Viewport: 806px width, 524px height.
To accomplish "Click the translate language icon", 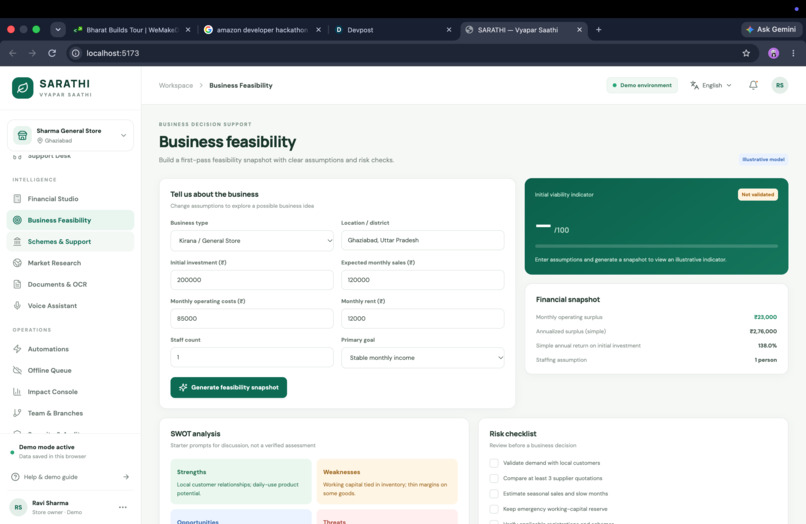I will (x=694, y=85).
